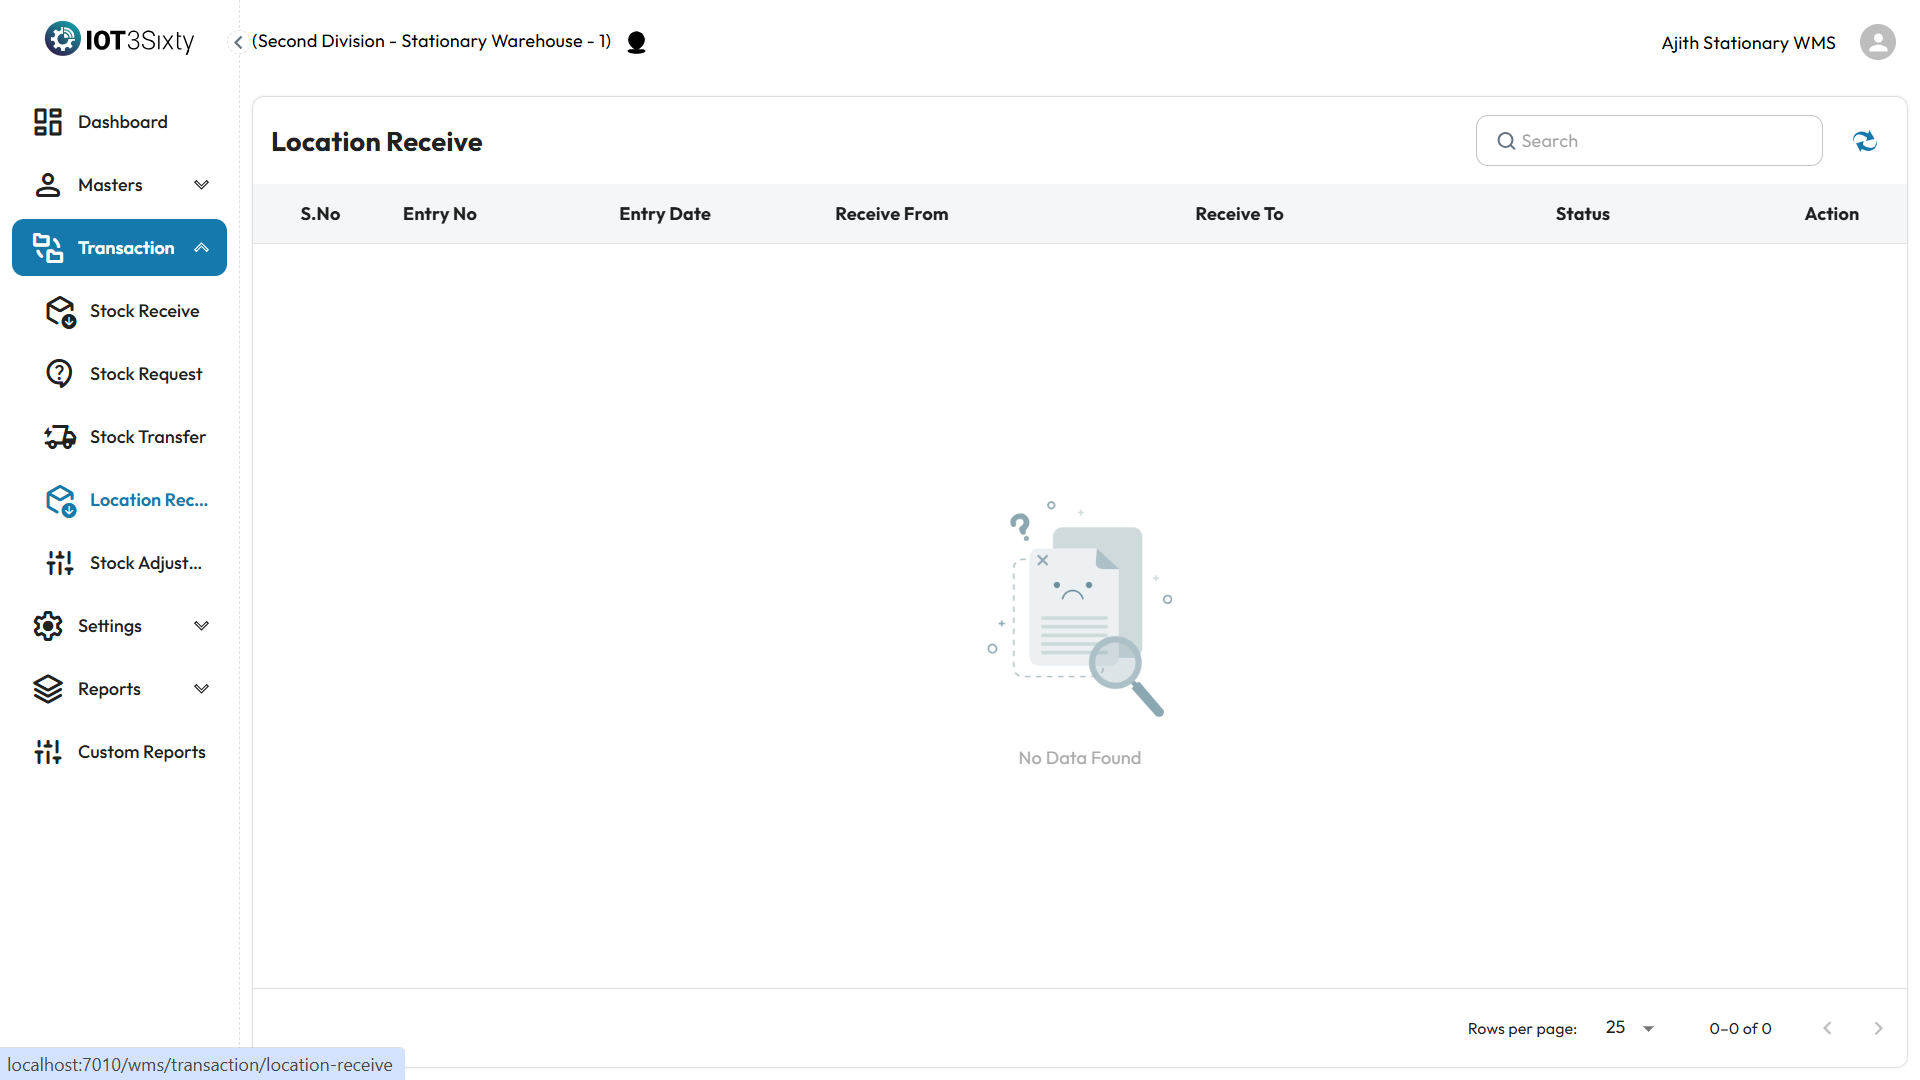Go to the previous page of results
Image resolution: width=1920 pixels, height=1080 pixels.
[1827, 1028]
